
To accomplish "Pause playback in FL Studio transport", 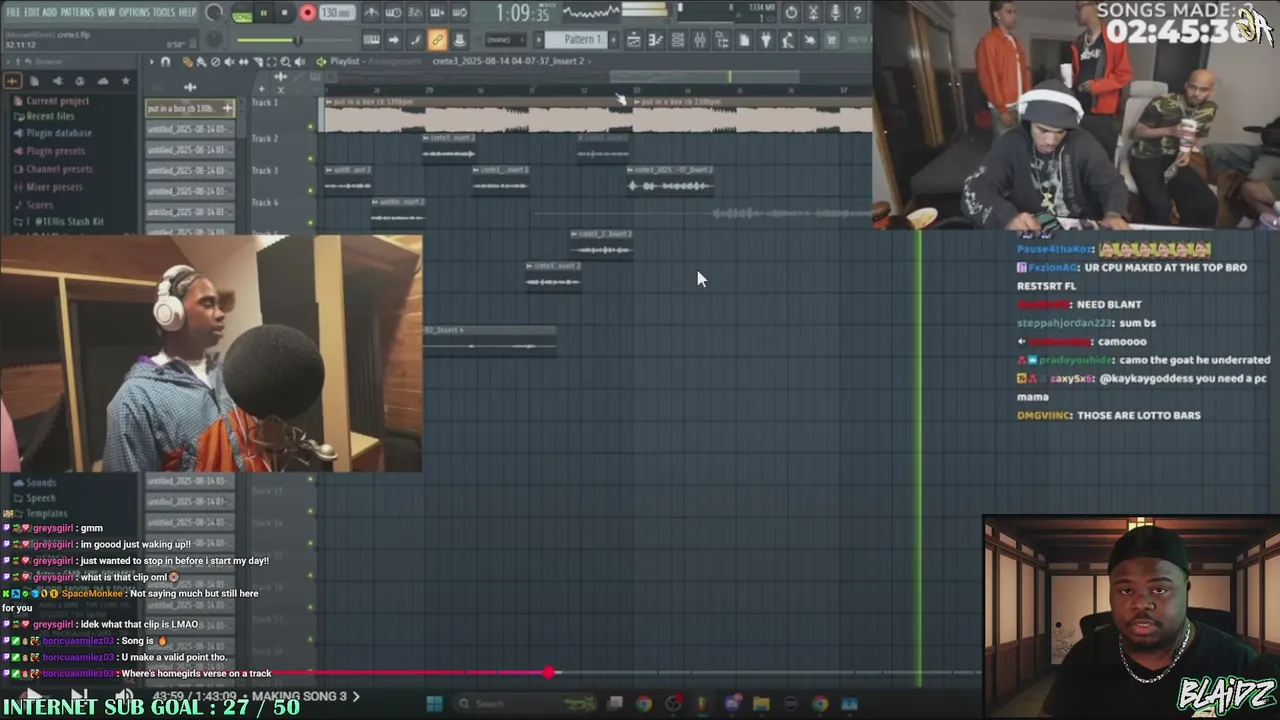I will pos(263,13).
